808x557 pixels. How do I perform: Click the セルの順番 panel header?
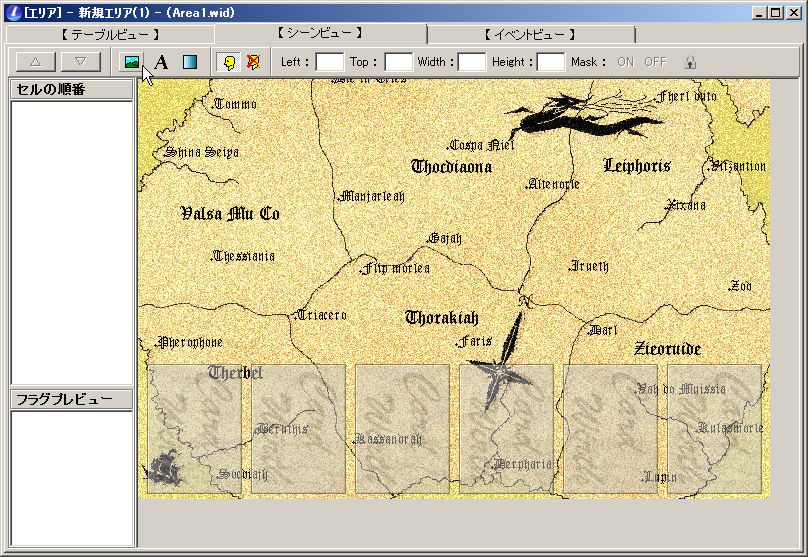pyautogui.click(x=72, y=89)
